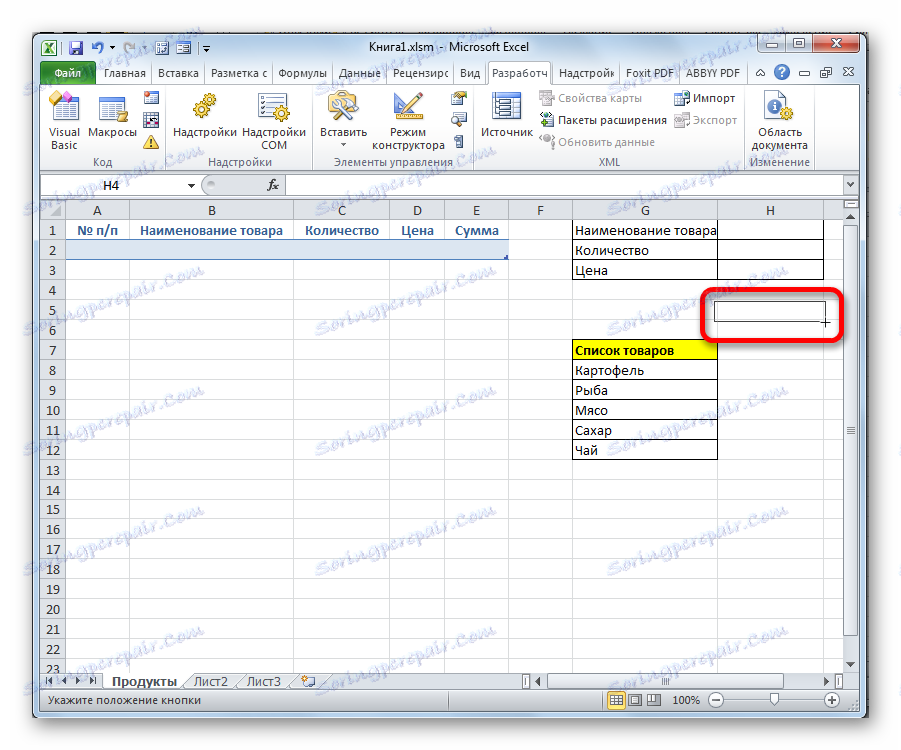
Task: Switch to Page Layout view icon
Action: click(636, 700)
